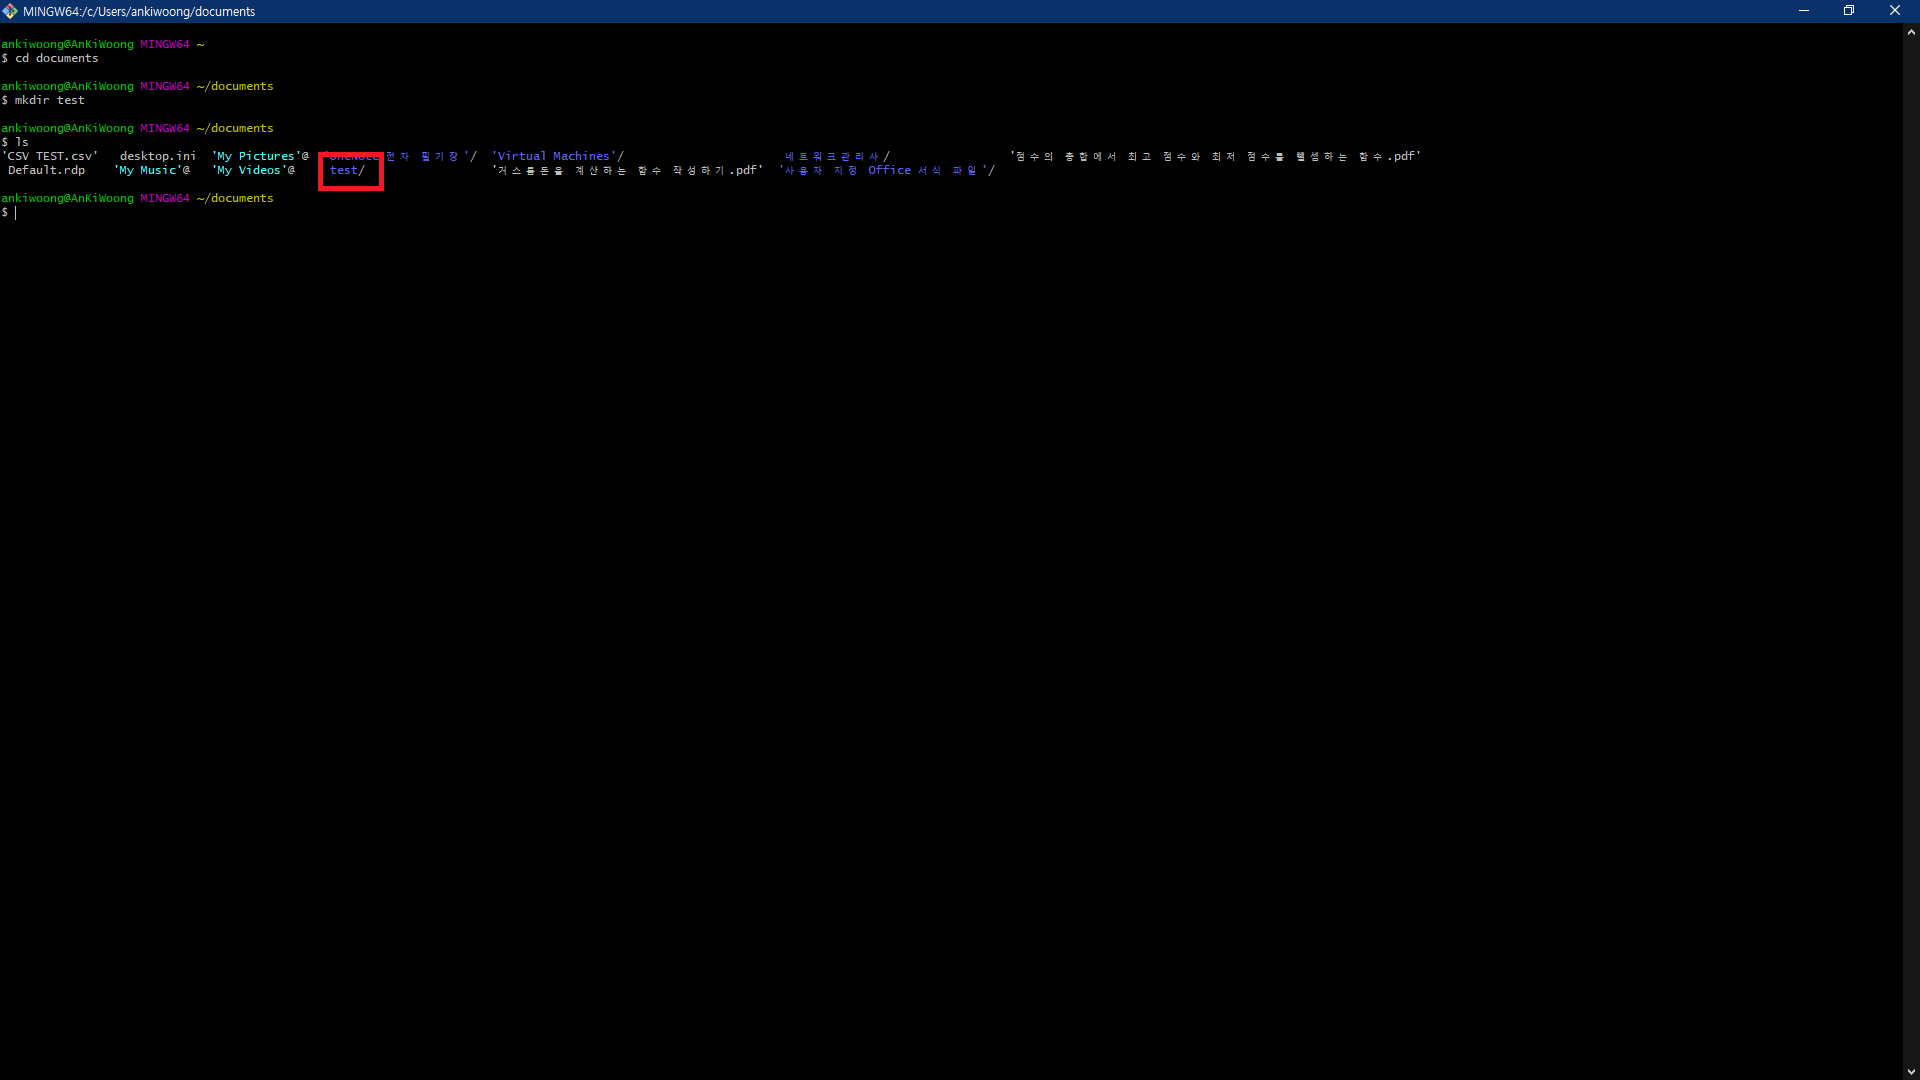1920x1080 pixels.
Task: Click the scrollbar down arrow
Action: tap(1911, 1071)
